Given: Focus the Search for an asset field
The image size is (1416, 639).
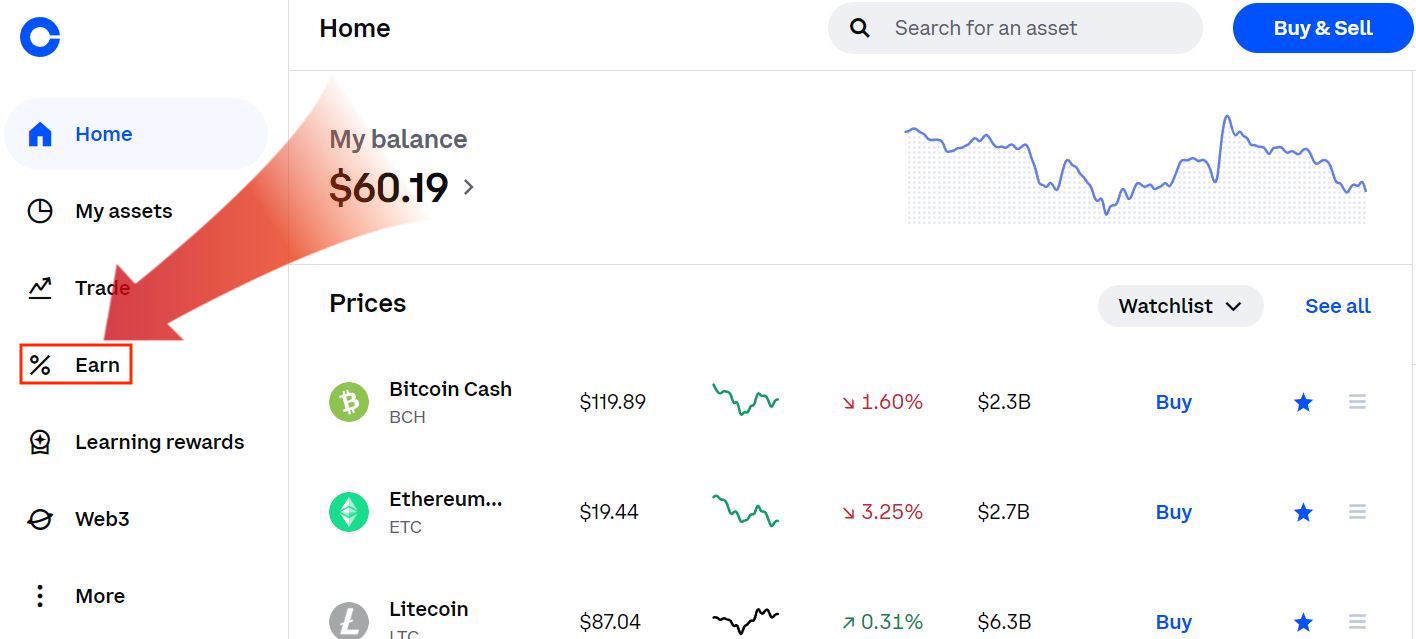Looking at the screenshot, I should [x=1030, y=28].
